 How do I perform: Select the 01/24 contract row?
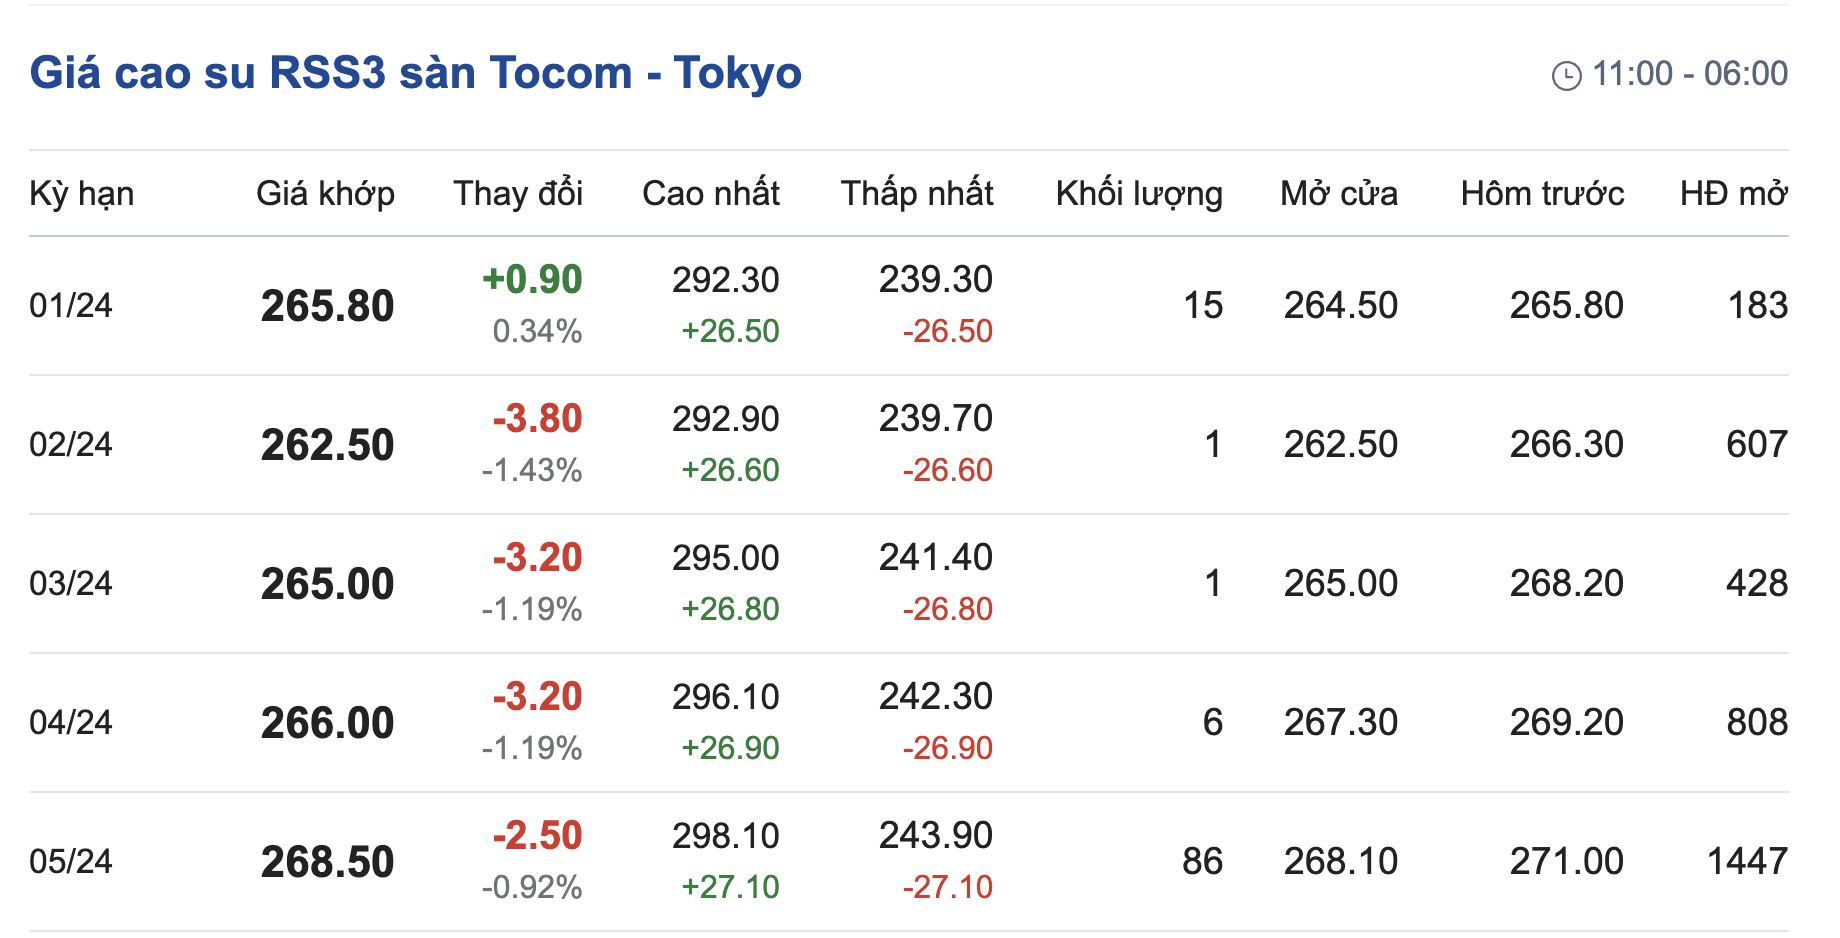coord(71,305)
